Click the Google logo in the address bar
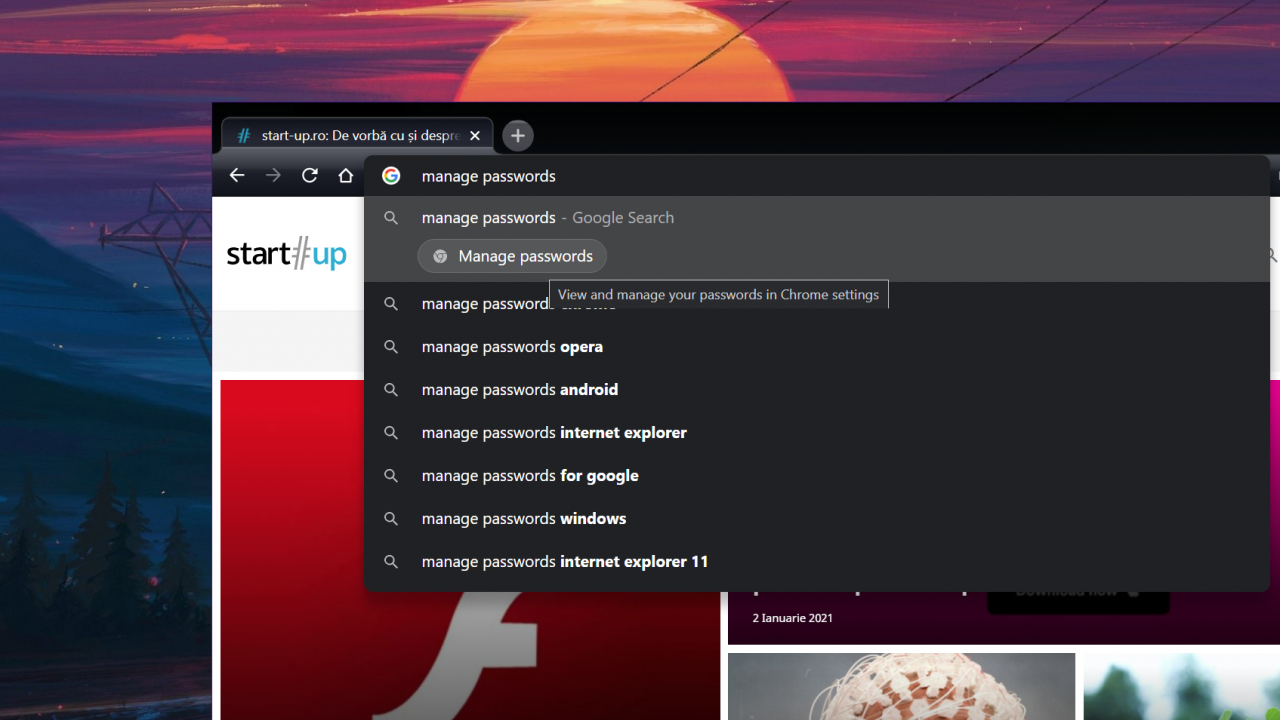 (x=391, y=175)
